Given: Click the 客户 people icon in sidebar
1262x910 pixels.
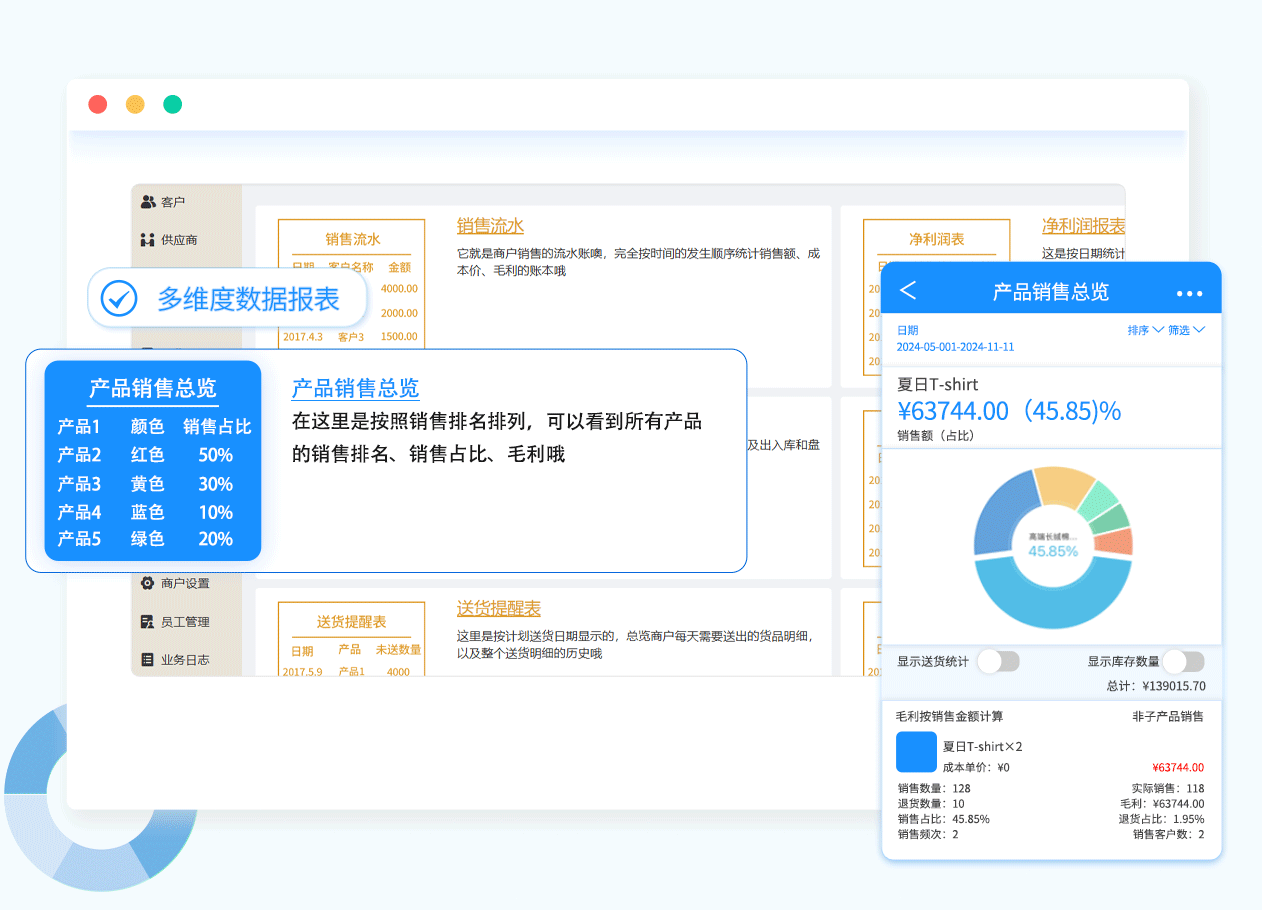Looking at the screenshot, I should (x=148, y=202).
